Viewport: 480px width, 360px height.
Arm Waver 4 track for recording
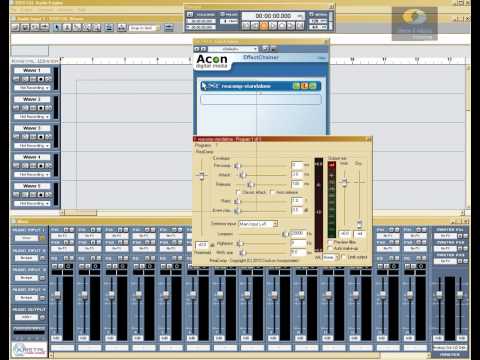coord(41,166)
